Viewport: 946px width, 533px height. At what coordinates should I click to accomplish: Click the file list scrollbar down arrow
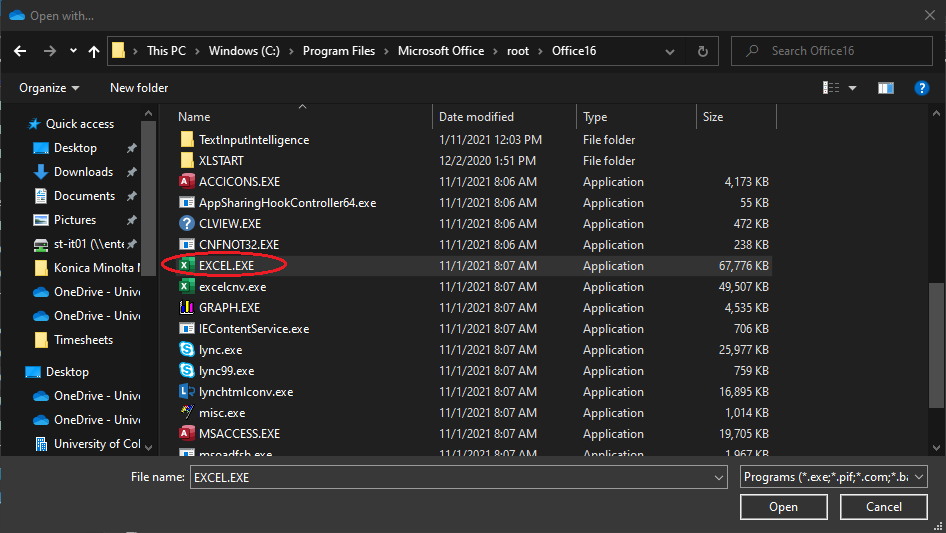[x=936, y=448]
